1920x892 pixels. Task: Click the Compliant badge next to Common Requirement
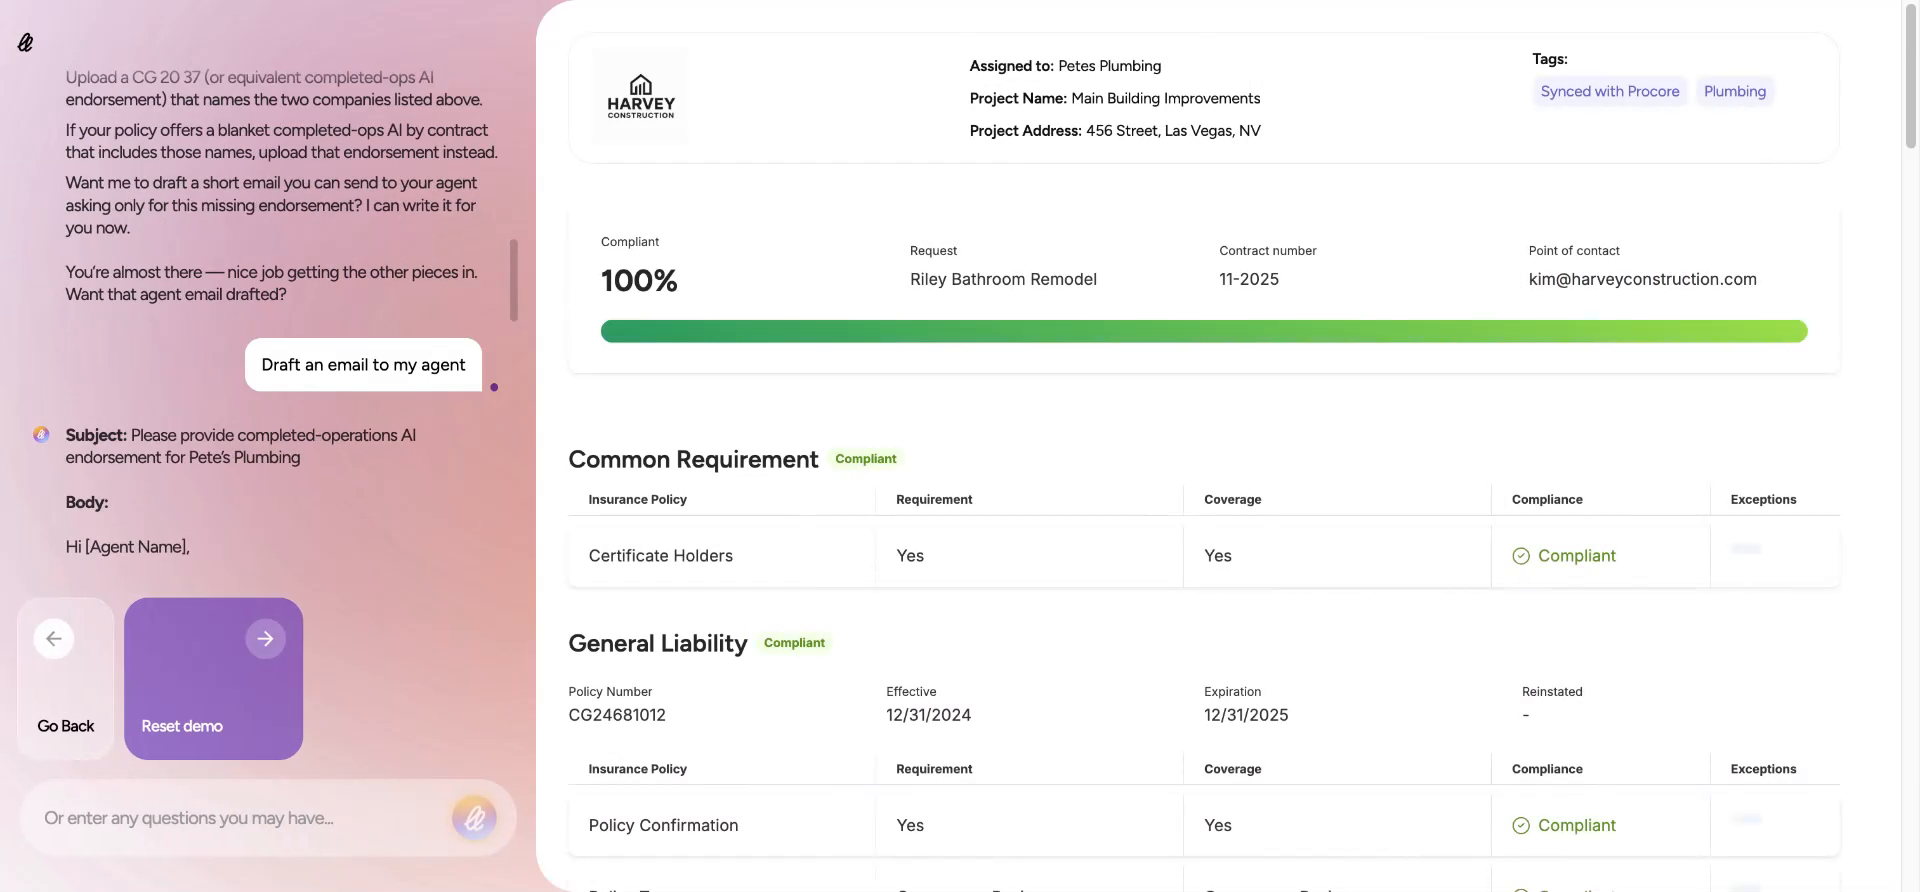click(866, 459)
